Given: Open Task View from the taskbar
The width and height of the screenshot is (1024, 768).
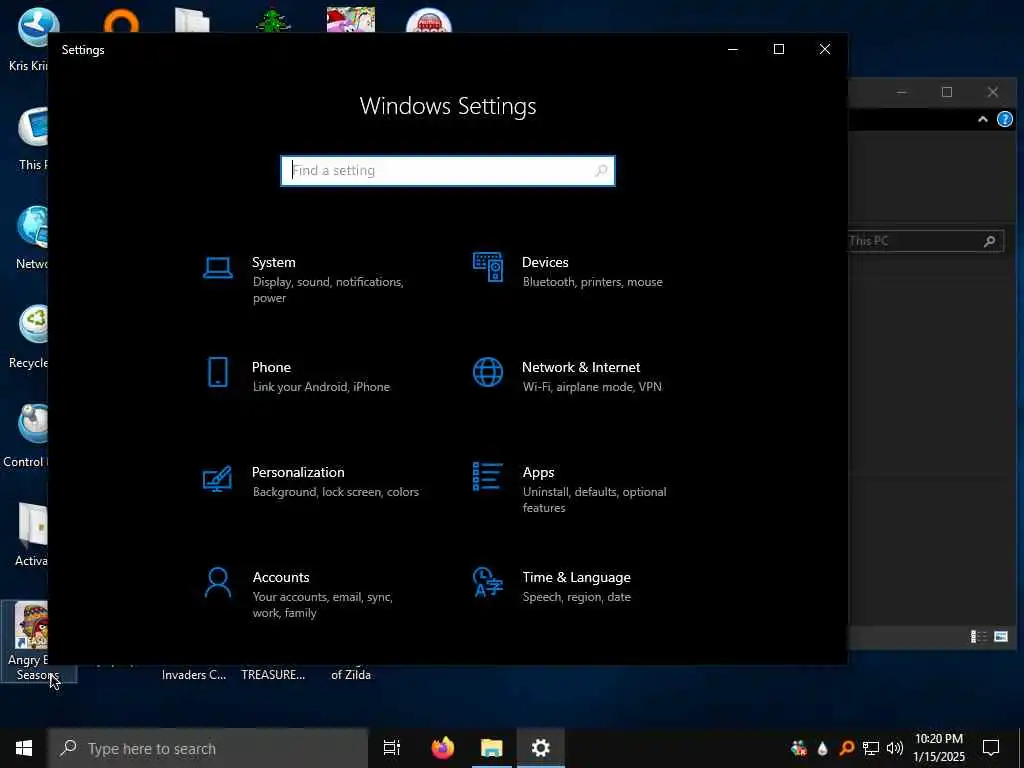Looking at the screenshot, I should coord(392,748).
